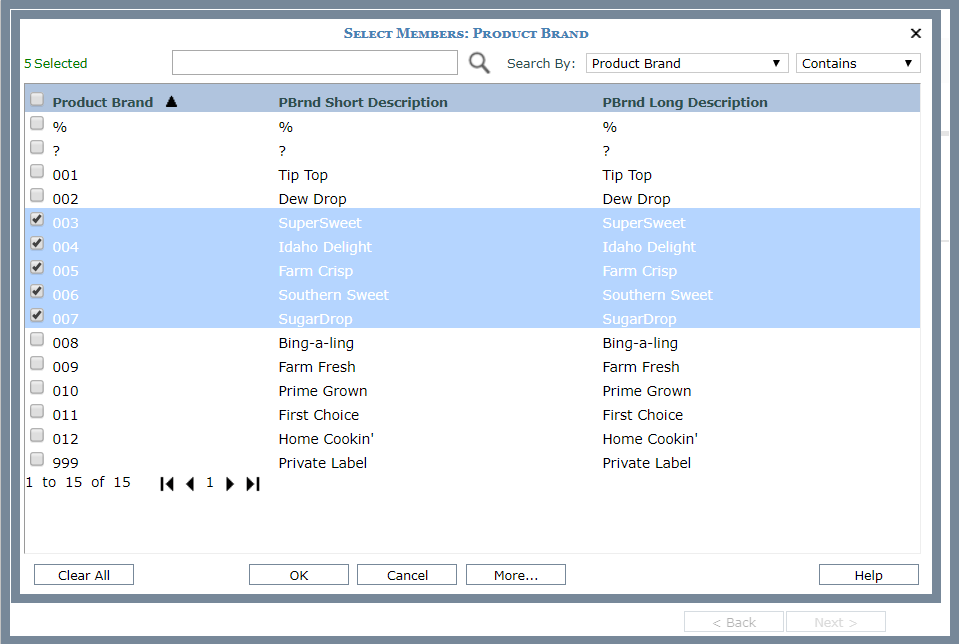Click short description 'SuperSweet'
Viewport: 959px width, 644px height.
click(x=320, y=223)
